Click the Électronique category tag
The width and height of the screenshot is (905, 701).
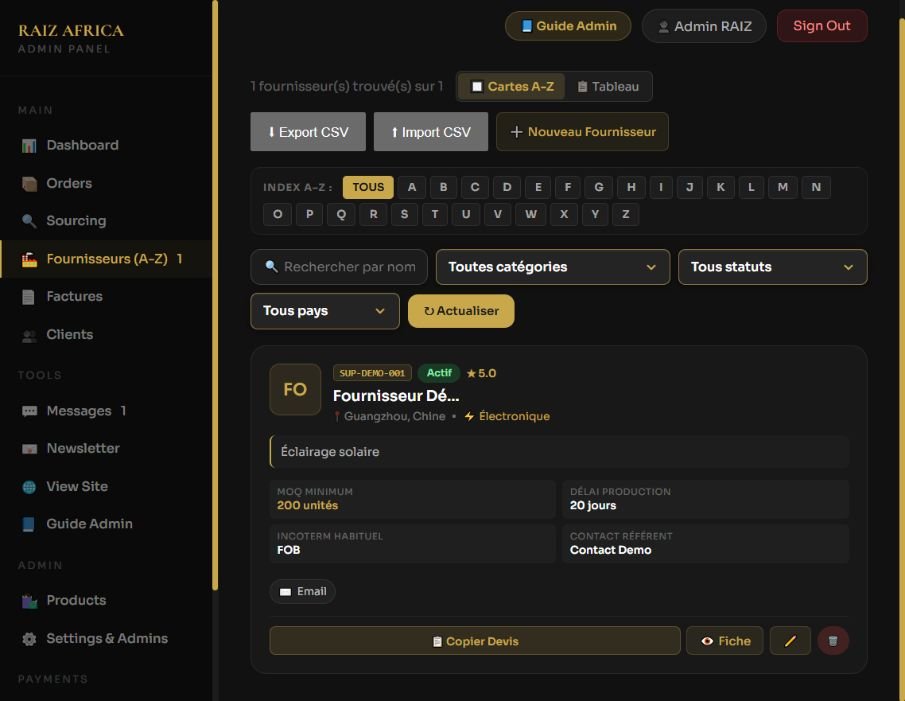tap(507, 417)
